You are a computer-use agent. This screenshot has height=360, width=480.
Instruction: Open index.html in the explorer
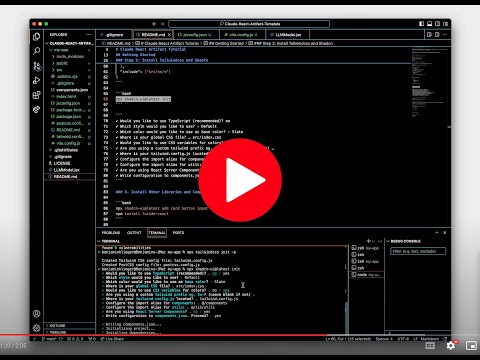coord(69,97)
